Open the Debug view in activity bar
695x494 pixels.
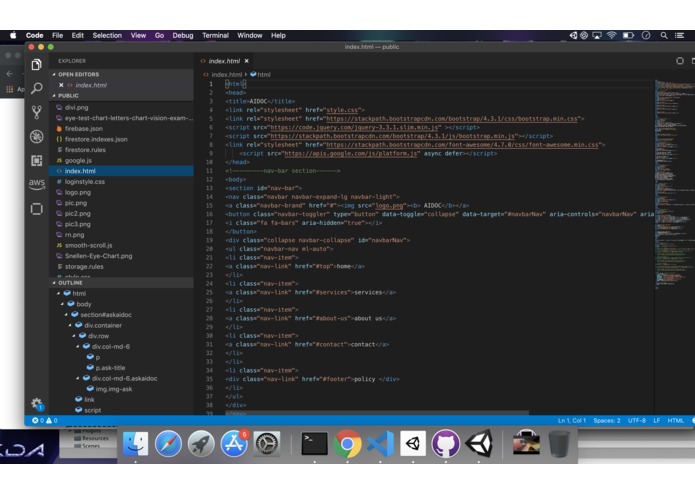[x=36, y=136]
